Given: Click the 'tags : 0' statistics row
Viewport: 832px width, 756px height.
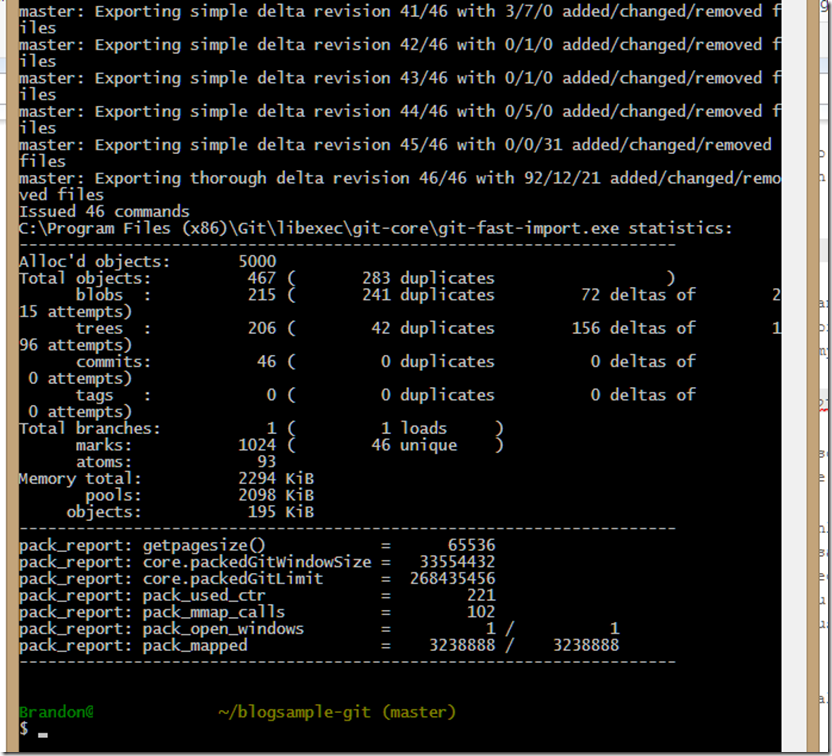Looking at the screenshot, I should tap(357, 403).
